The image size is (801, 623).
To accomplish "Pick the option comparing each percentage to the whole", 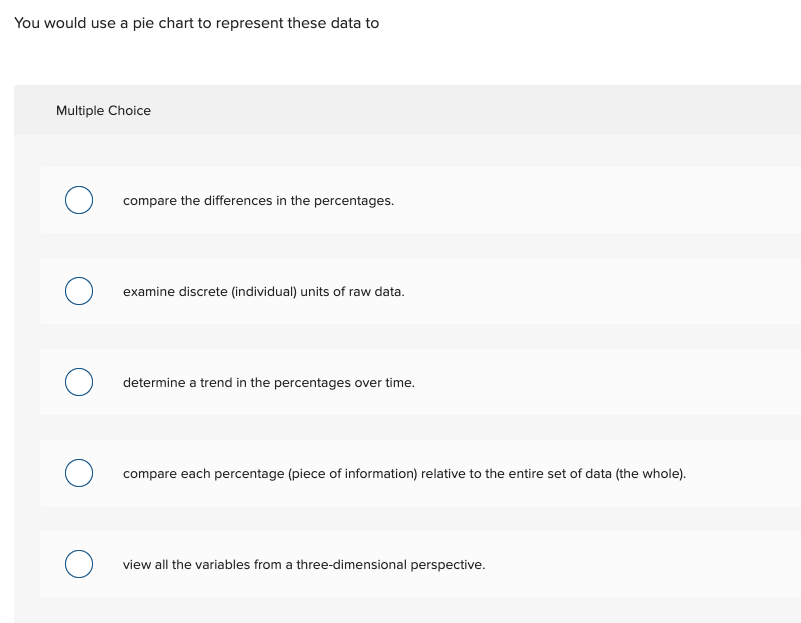I will [79, 473].
